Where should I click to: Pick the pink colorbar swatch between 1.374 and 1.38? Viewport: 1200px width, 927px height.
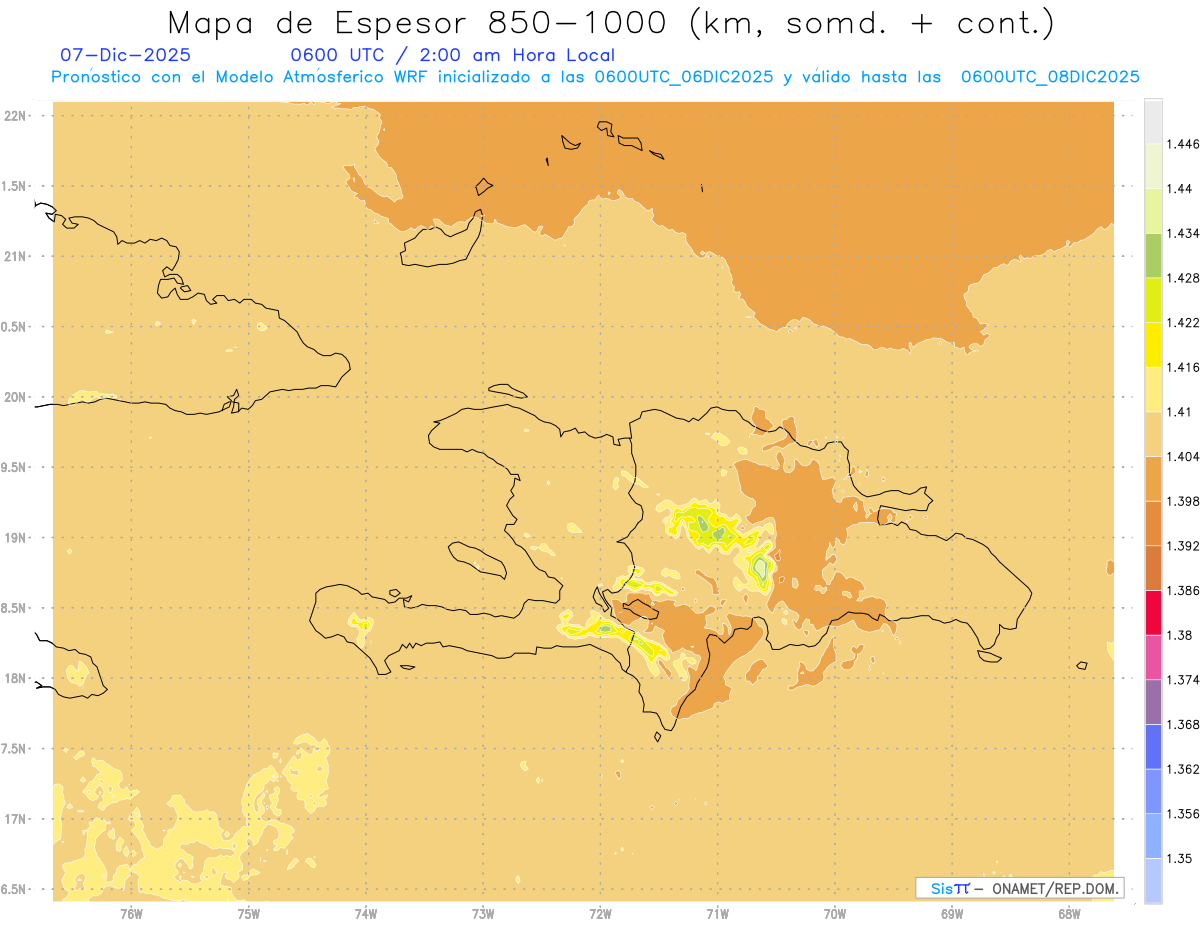(x=1153, y=658)
